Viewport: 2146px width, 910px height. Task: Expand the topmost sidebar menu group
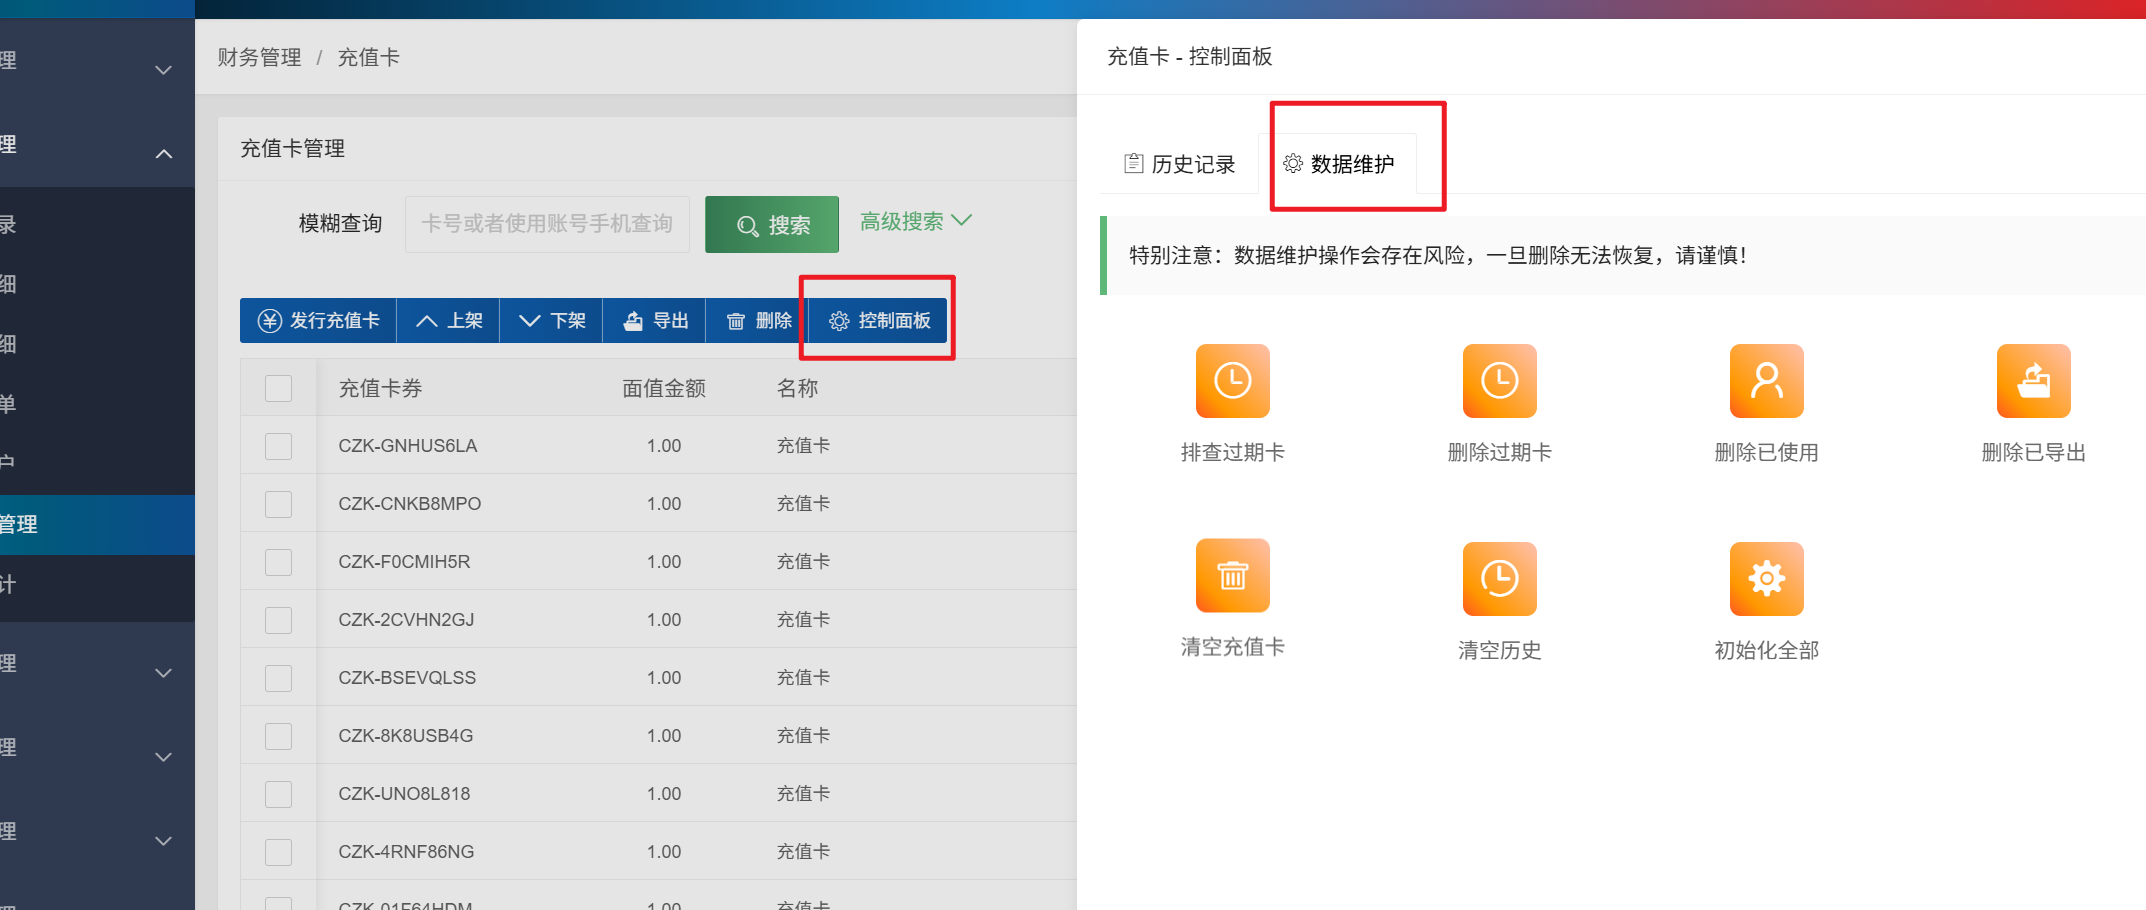coord(164,70)
